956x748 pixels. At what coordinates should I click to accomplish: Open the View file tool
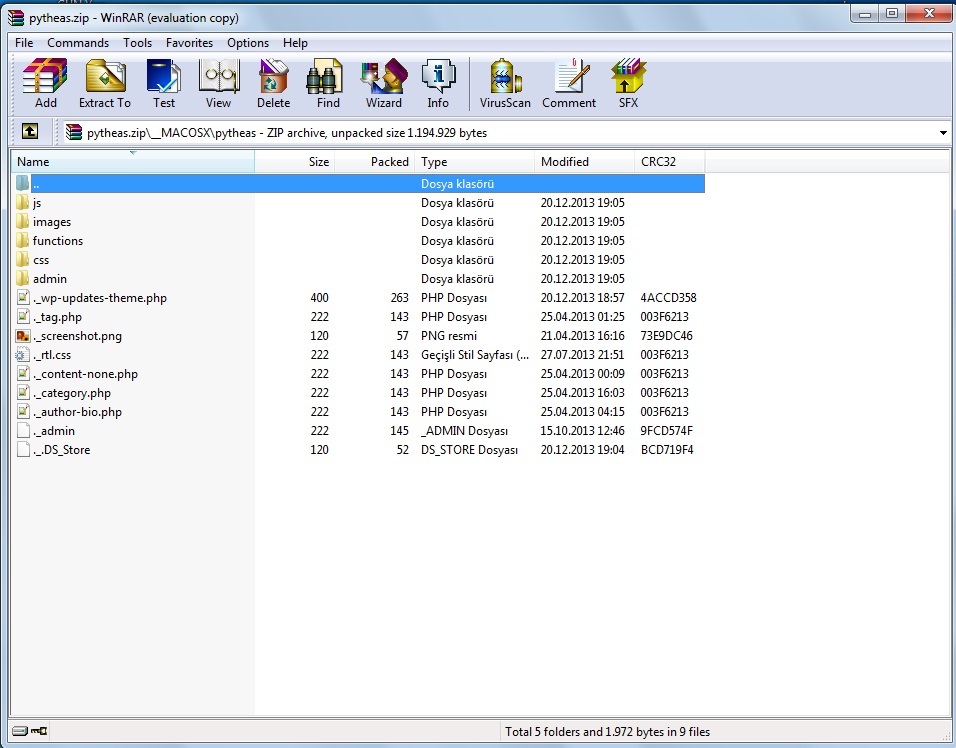click(218, 84)
